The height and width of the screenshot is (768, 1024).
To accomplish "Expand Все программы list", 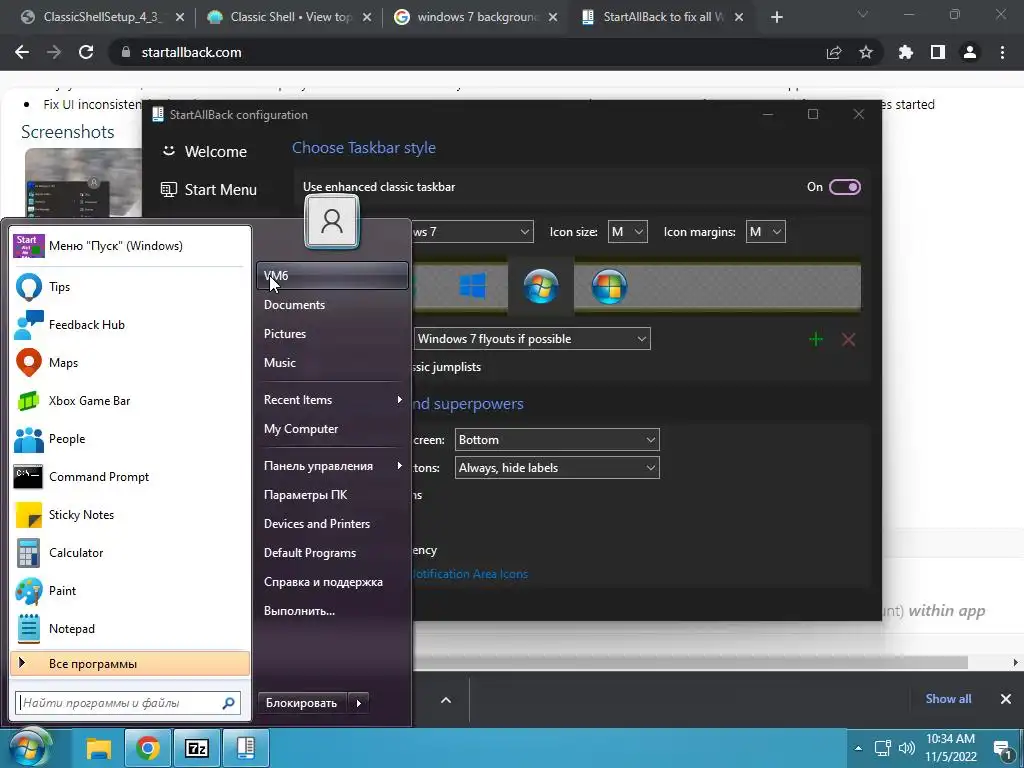I will 131,664.
